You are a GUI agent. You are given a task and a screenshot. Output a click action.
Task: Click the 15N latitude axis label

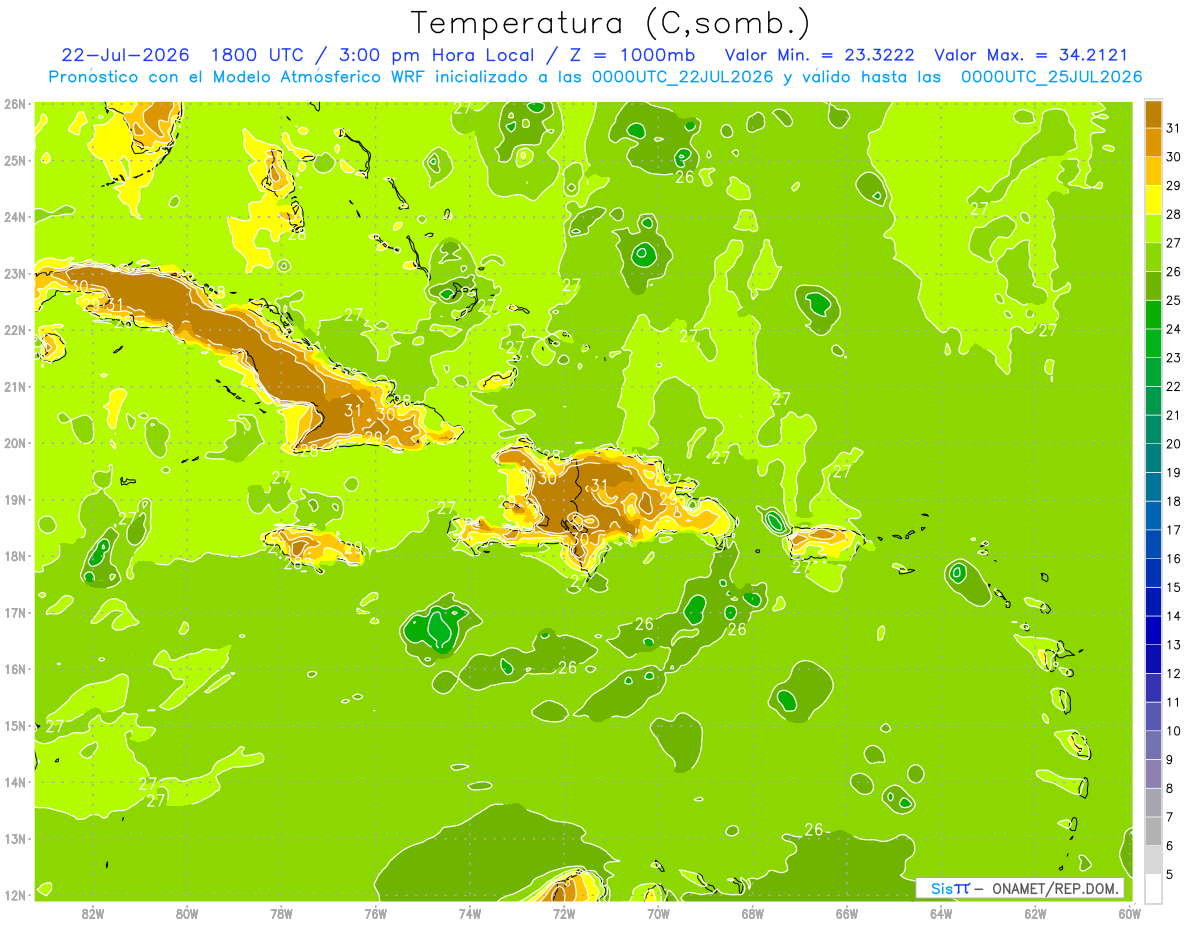(14, 725)
